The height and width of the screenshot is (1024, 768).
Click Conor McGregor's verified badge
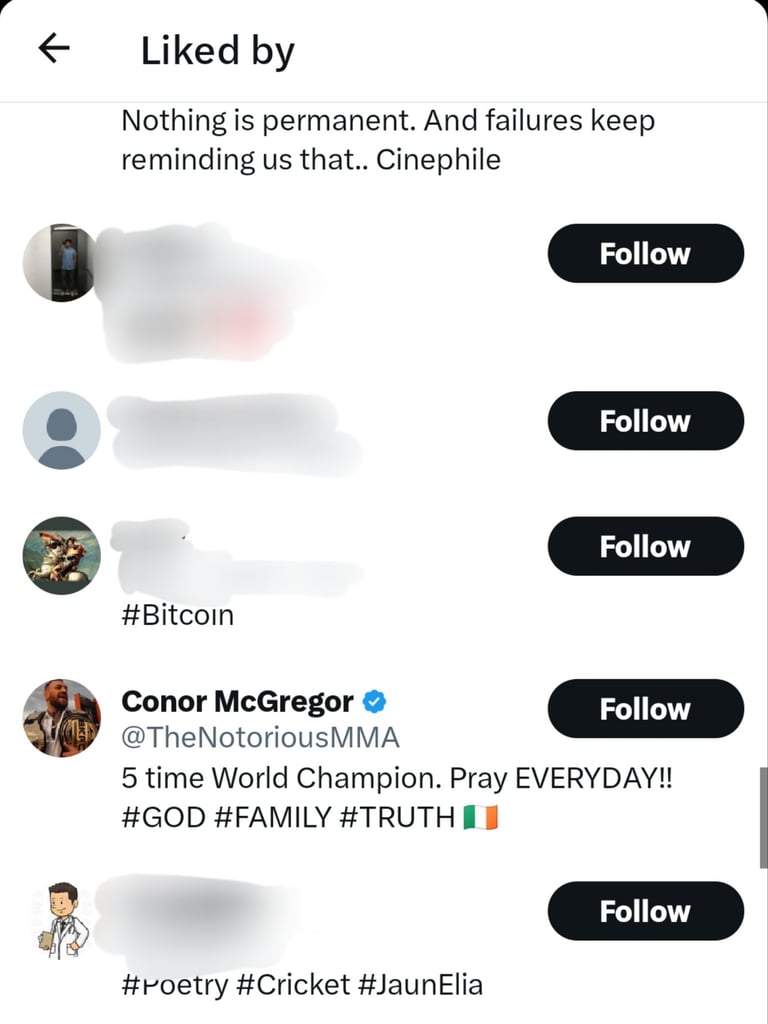point(374,702)
